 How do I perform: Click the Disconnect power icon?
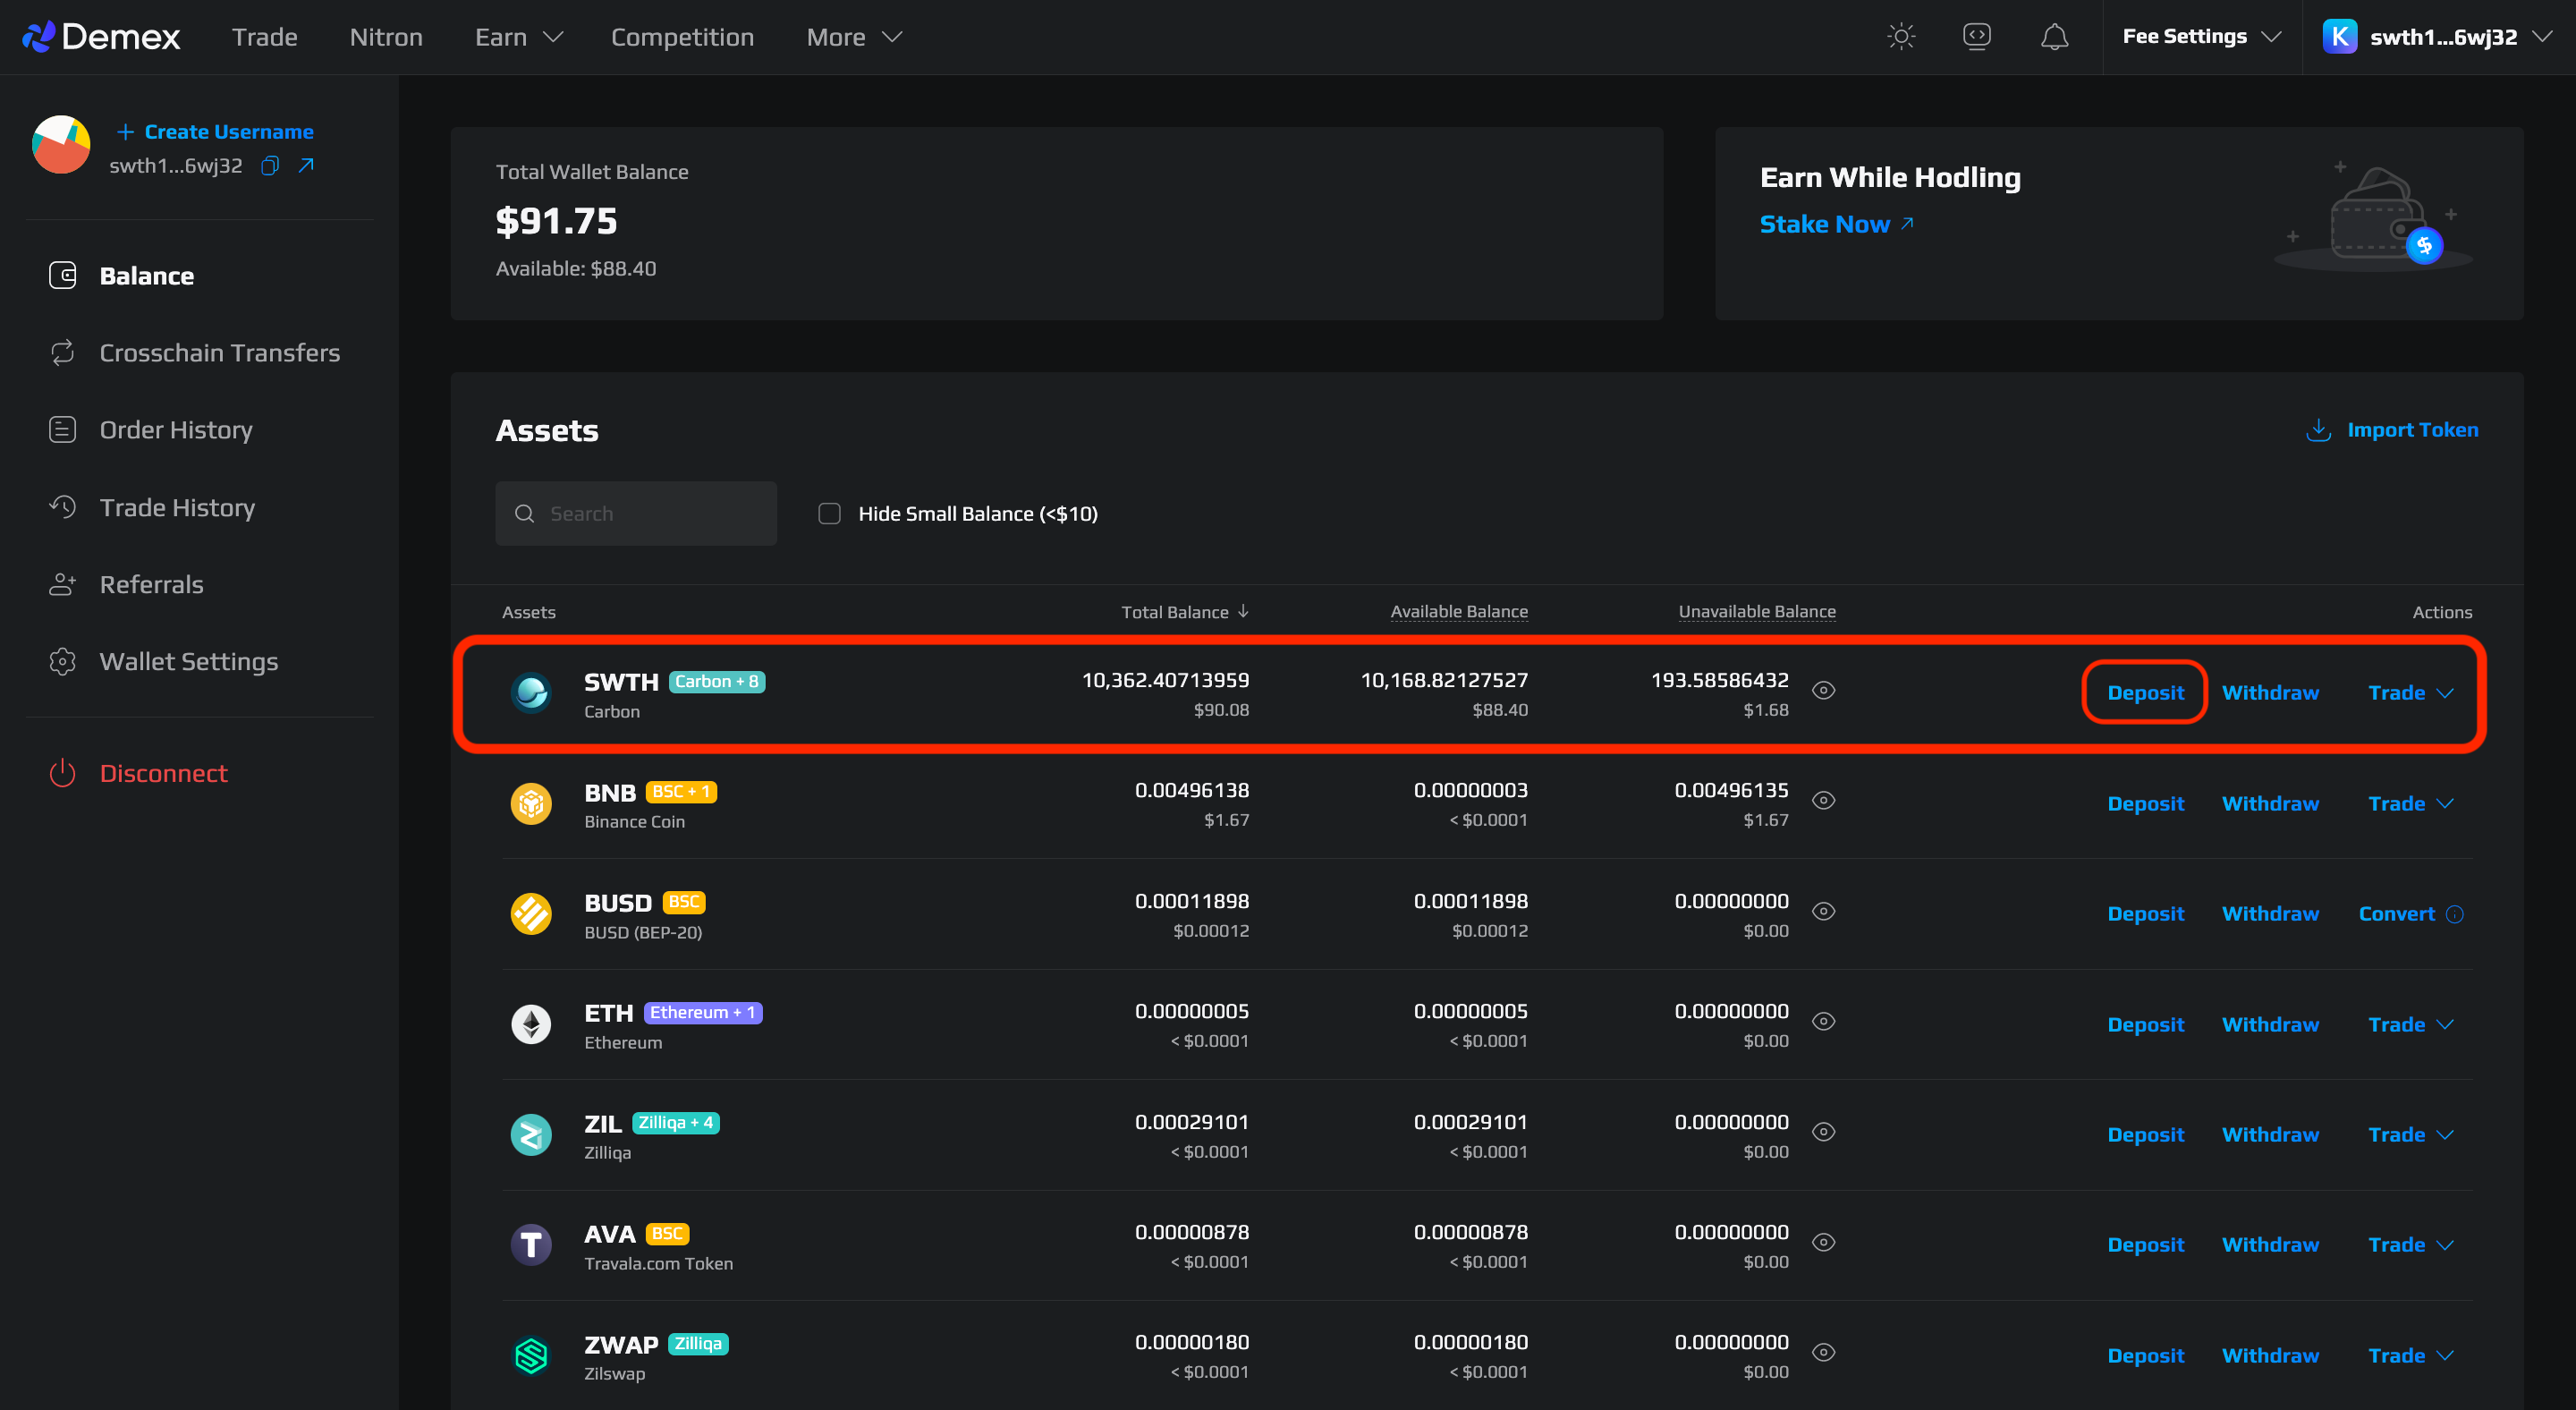(x=62, y=773)
